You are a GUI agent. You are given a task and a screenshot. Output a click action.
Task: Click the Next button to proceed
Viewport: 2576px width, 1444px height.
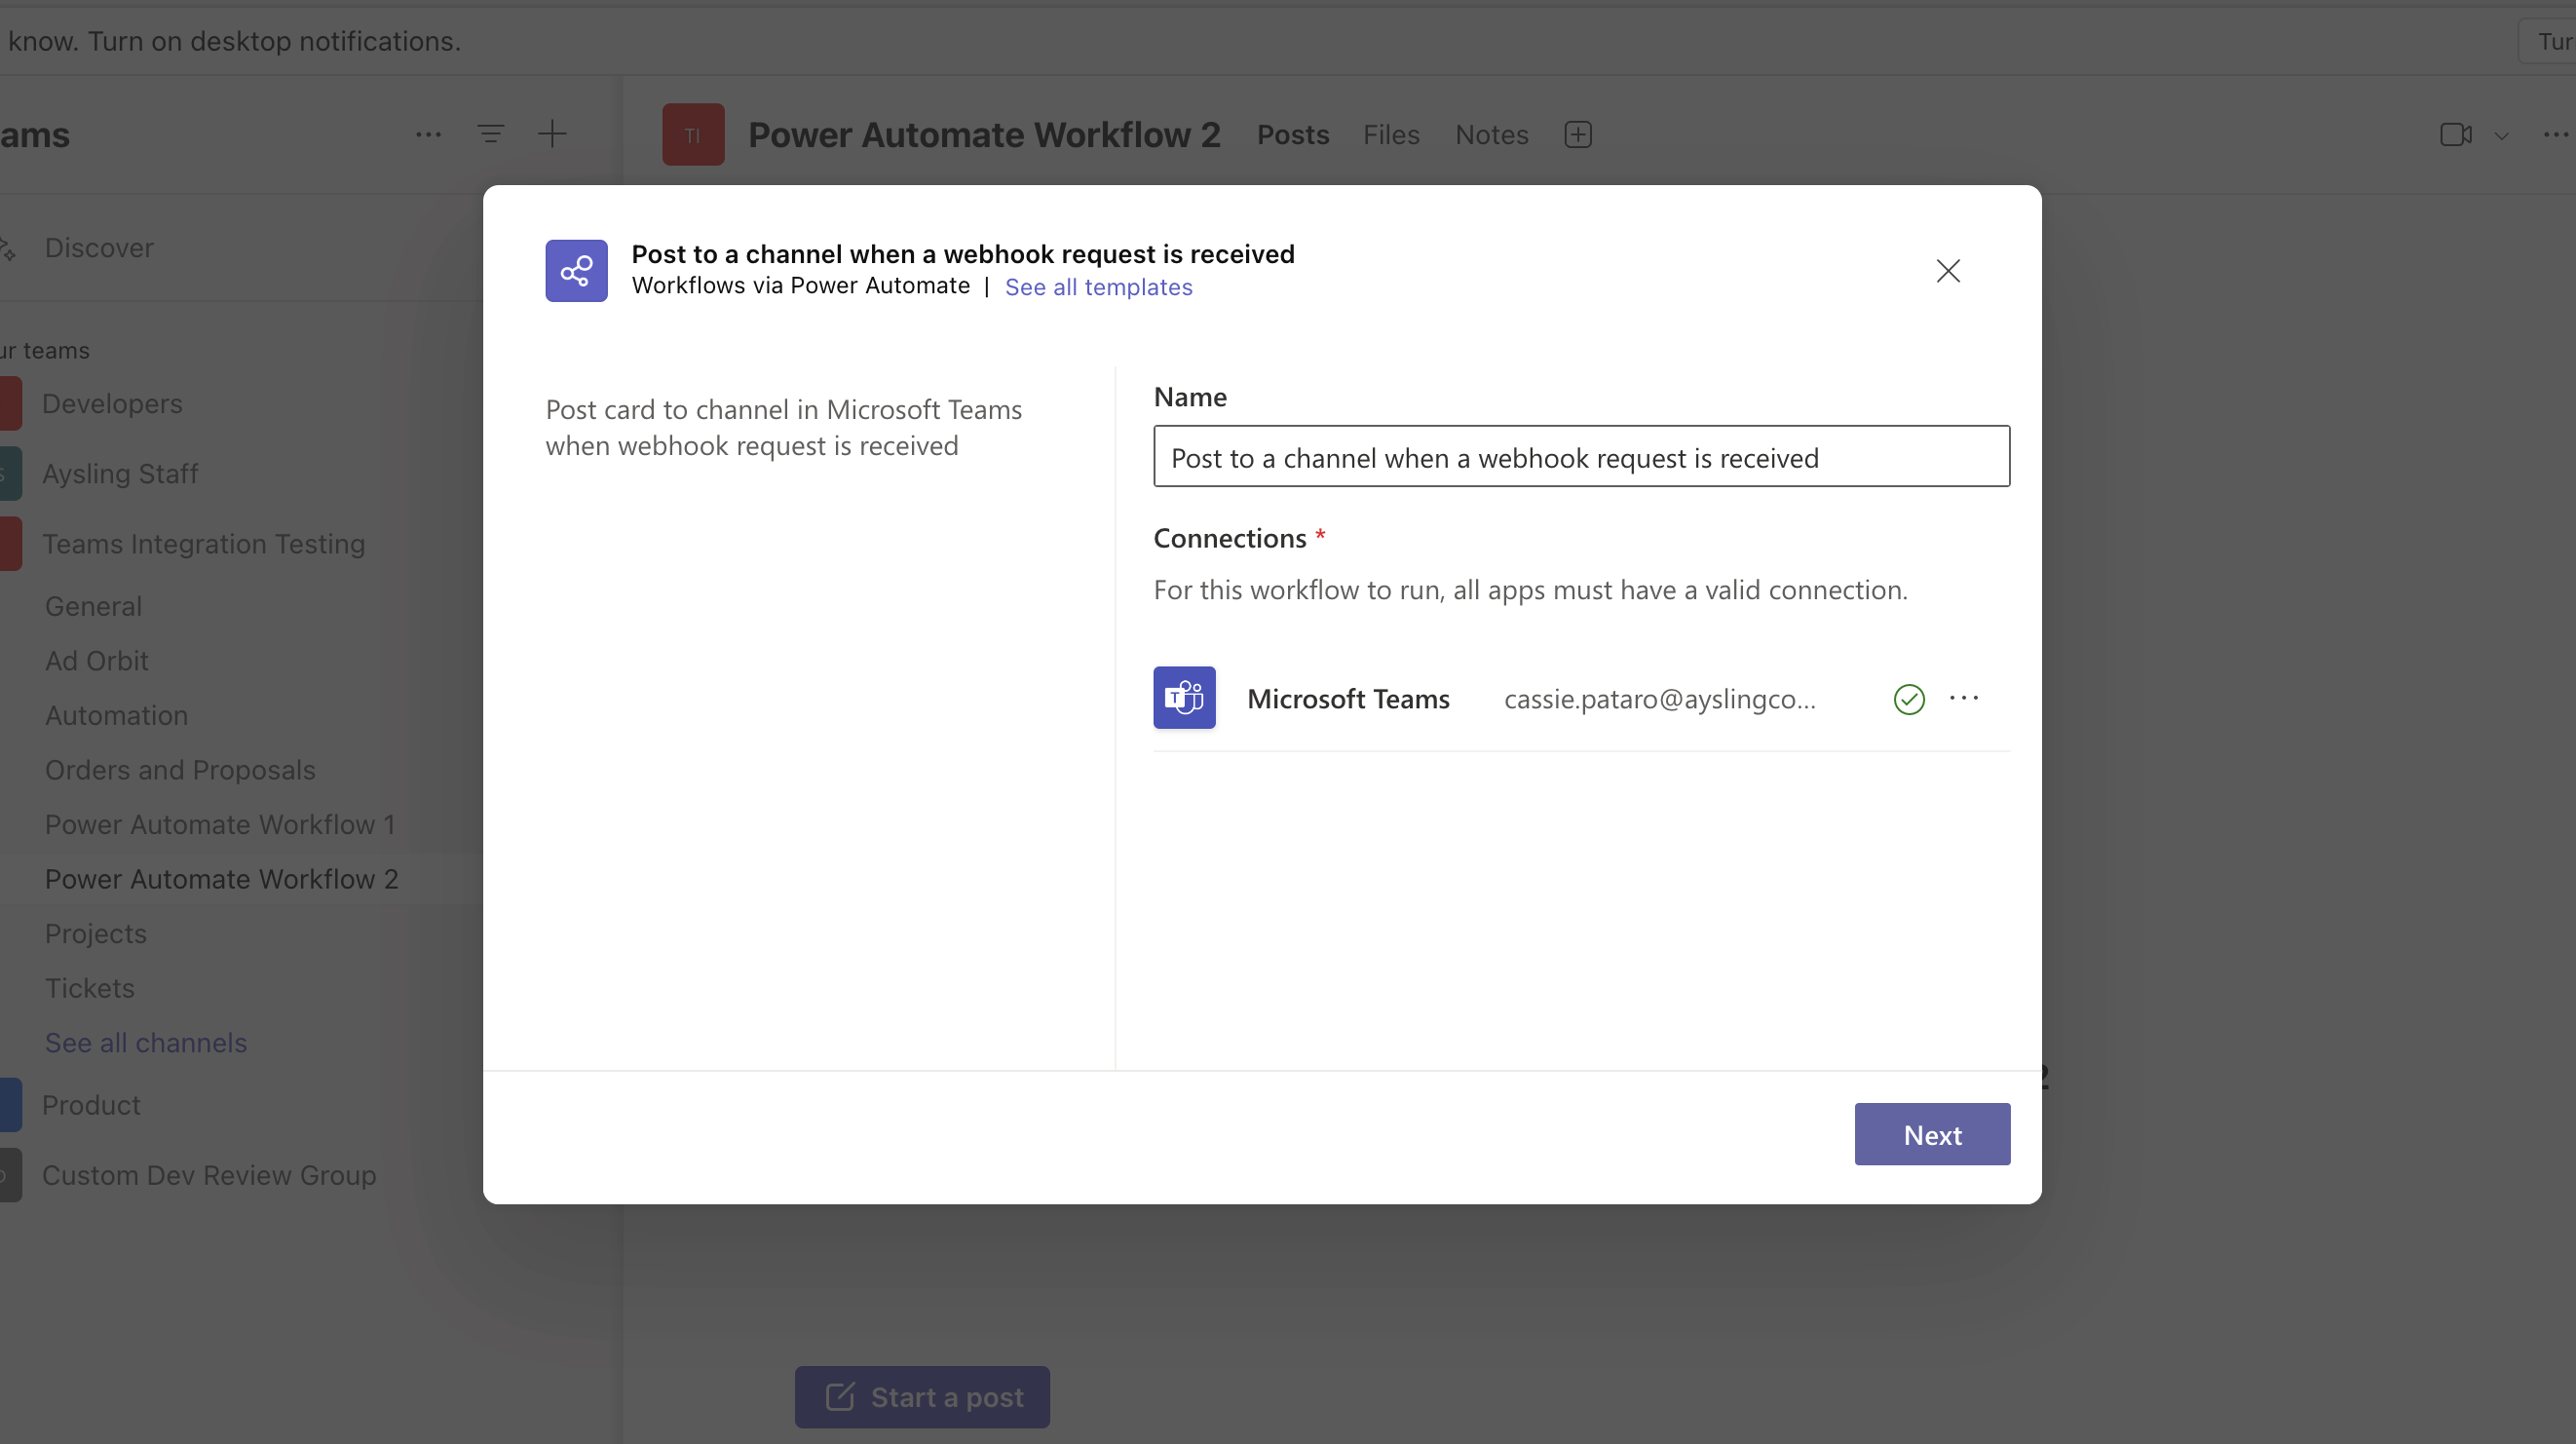click(1932, 1134)
